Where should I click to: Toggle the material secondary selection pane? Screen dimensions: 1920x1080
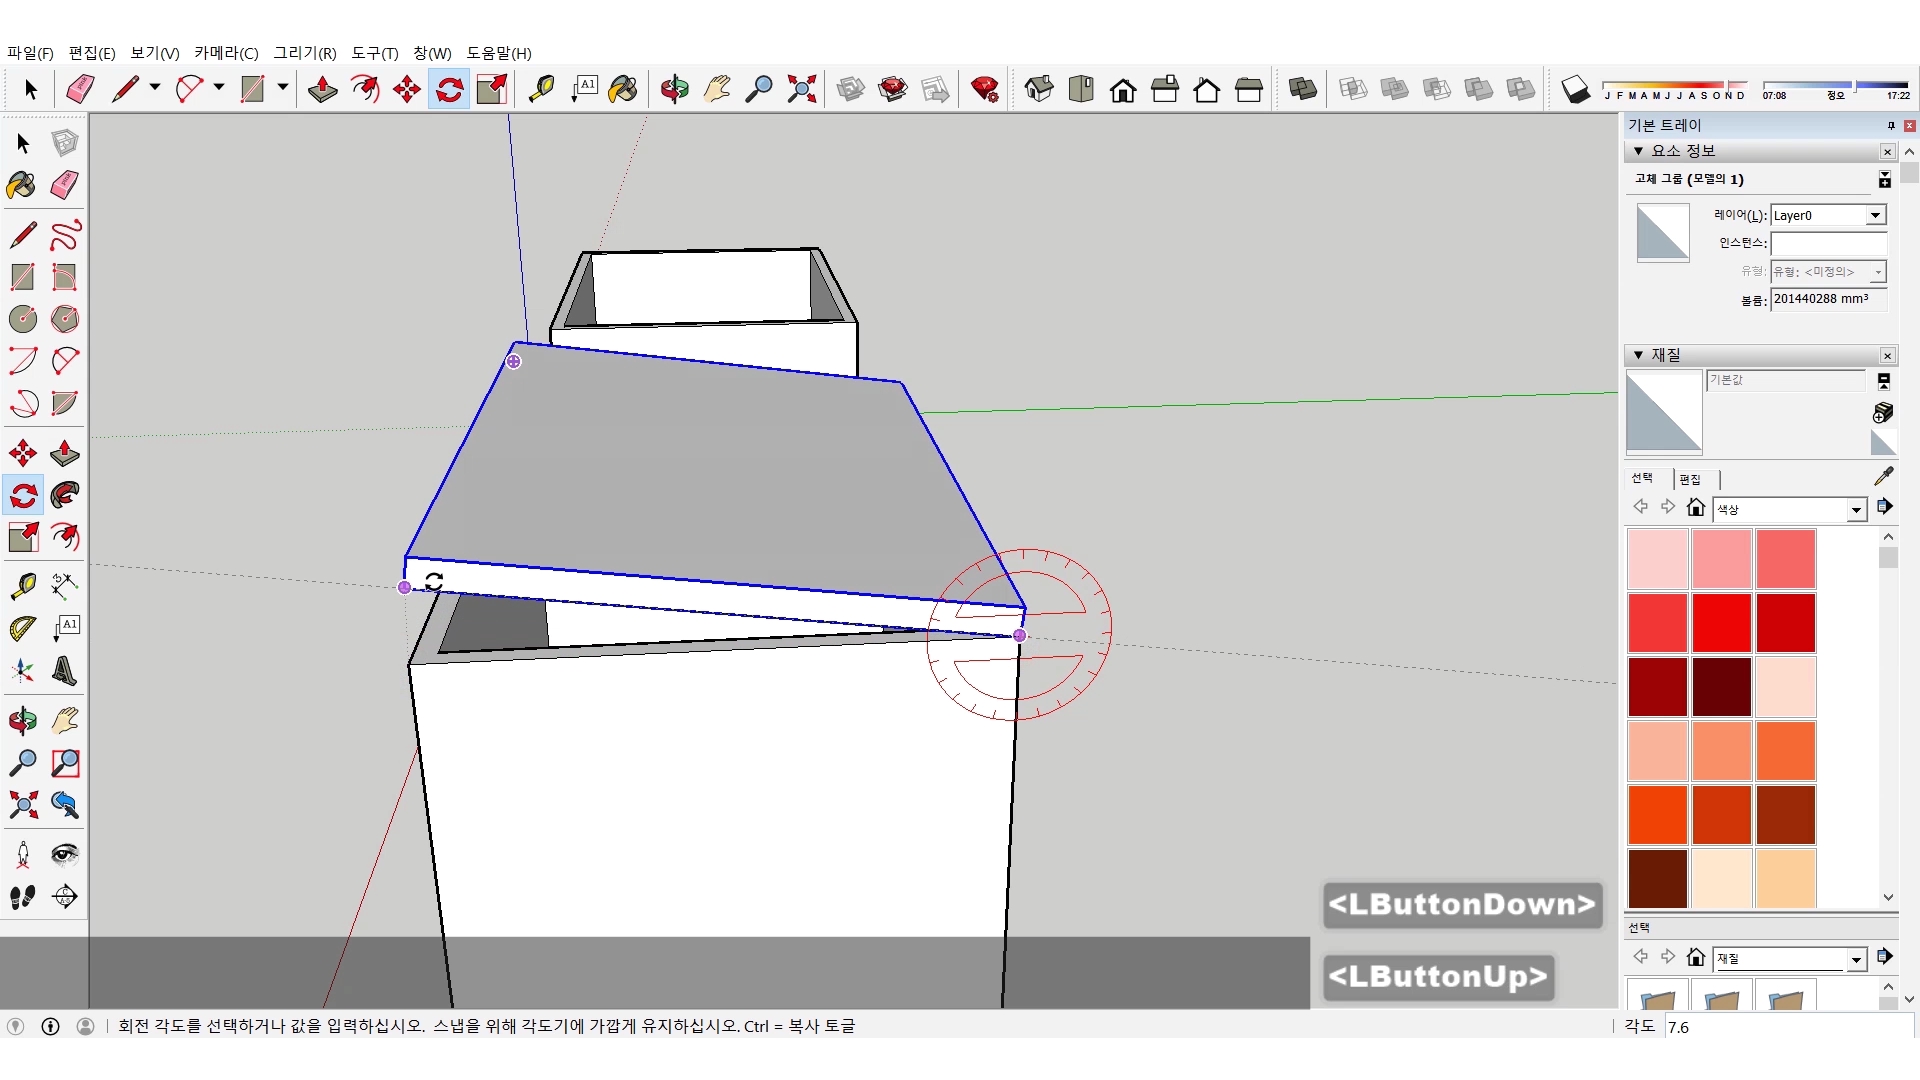click(1884, 382)
